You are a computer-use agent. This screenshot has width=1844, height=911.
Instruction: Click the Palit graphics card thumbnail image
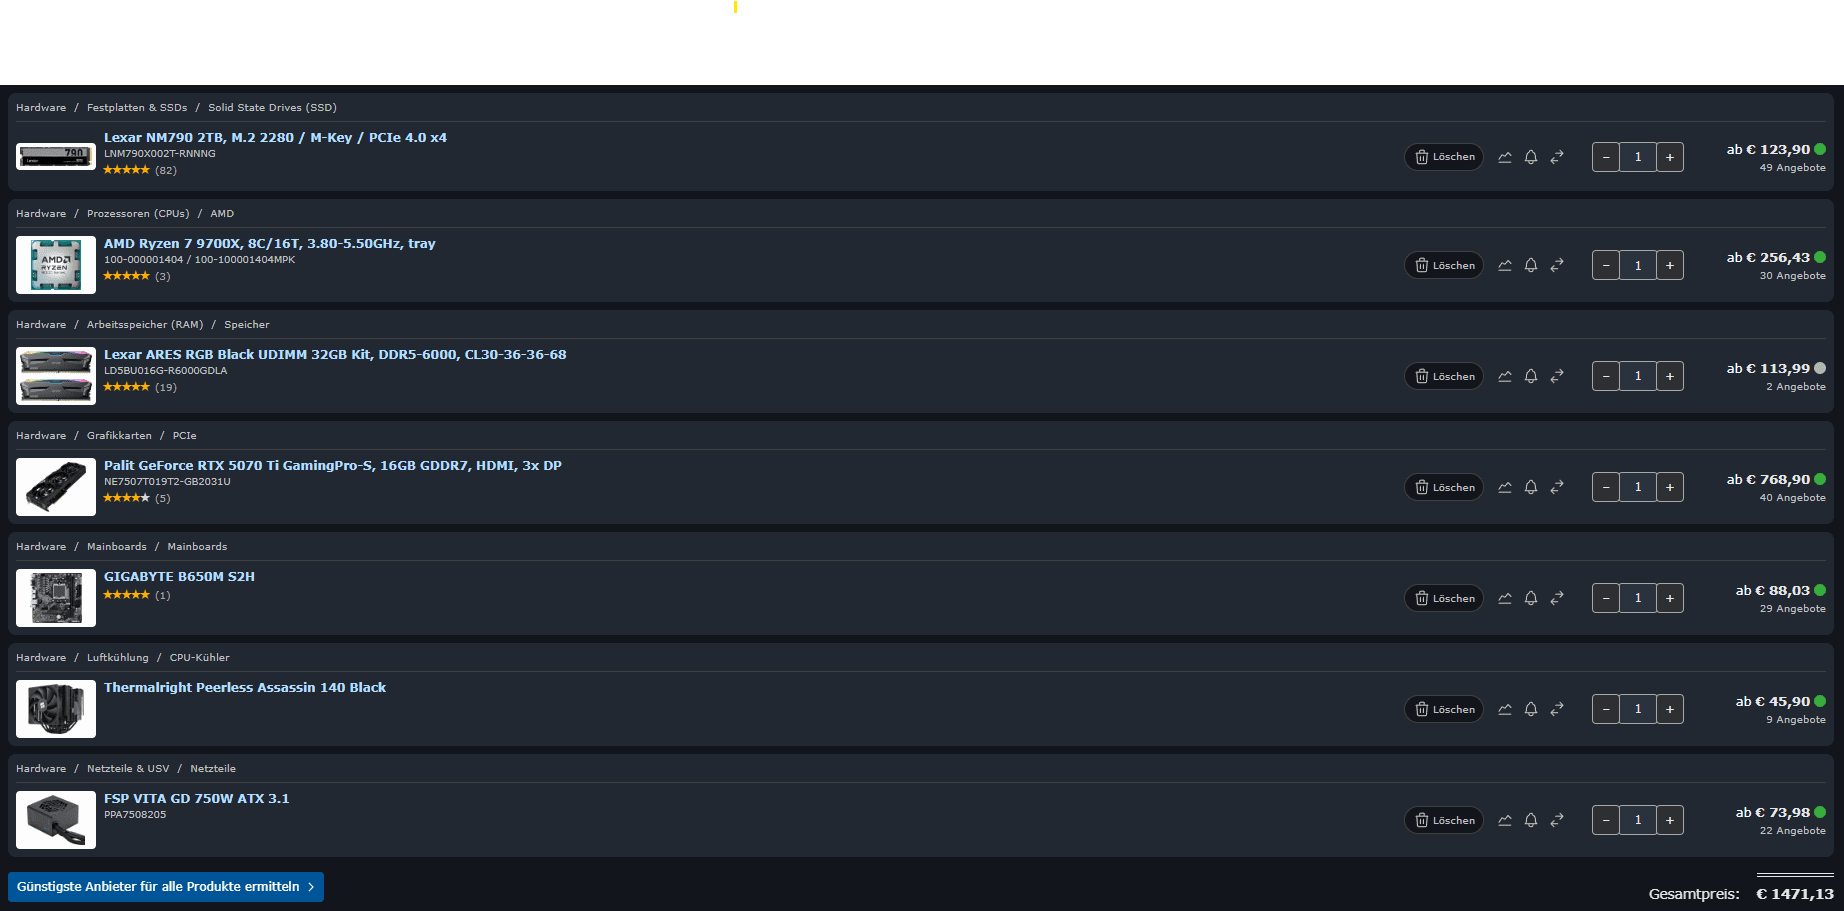(x=56, y=487)
